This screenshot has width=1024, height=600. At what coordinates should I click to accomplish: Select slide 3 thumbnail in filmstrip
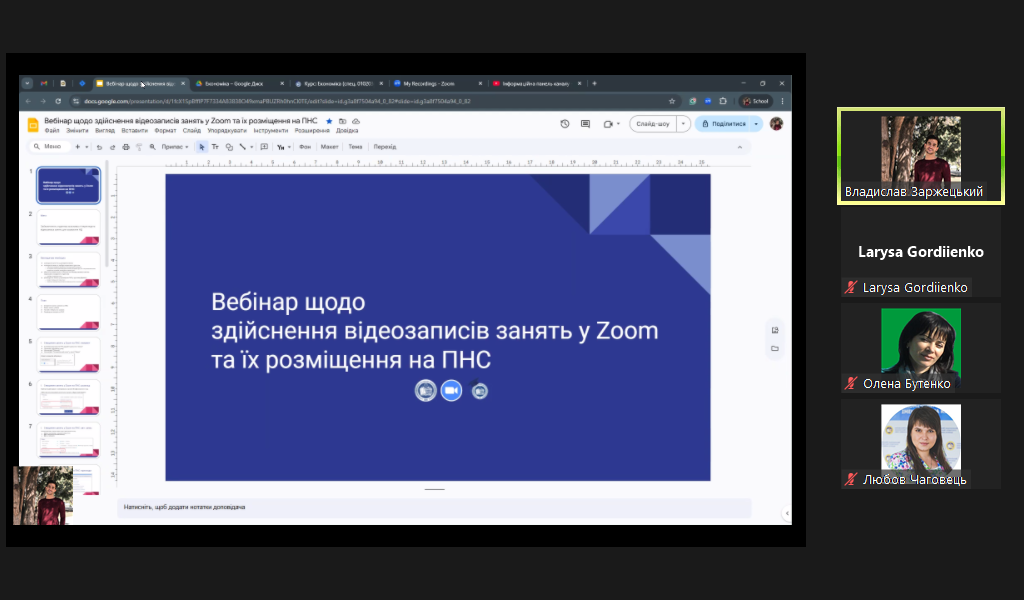click(69, 270)
